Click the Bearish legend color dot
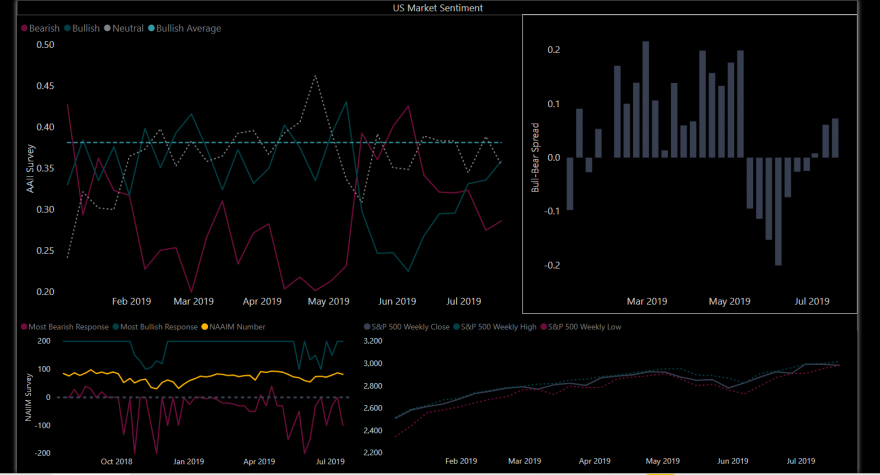 click(x=25, y=29)
